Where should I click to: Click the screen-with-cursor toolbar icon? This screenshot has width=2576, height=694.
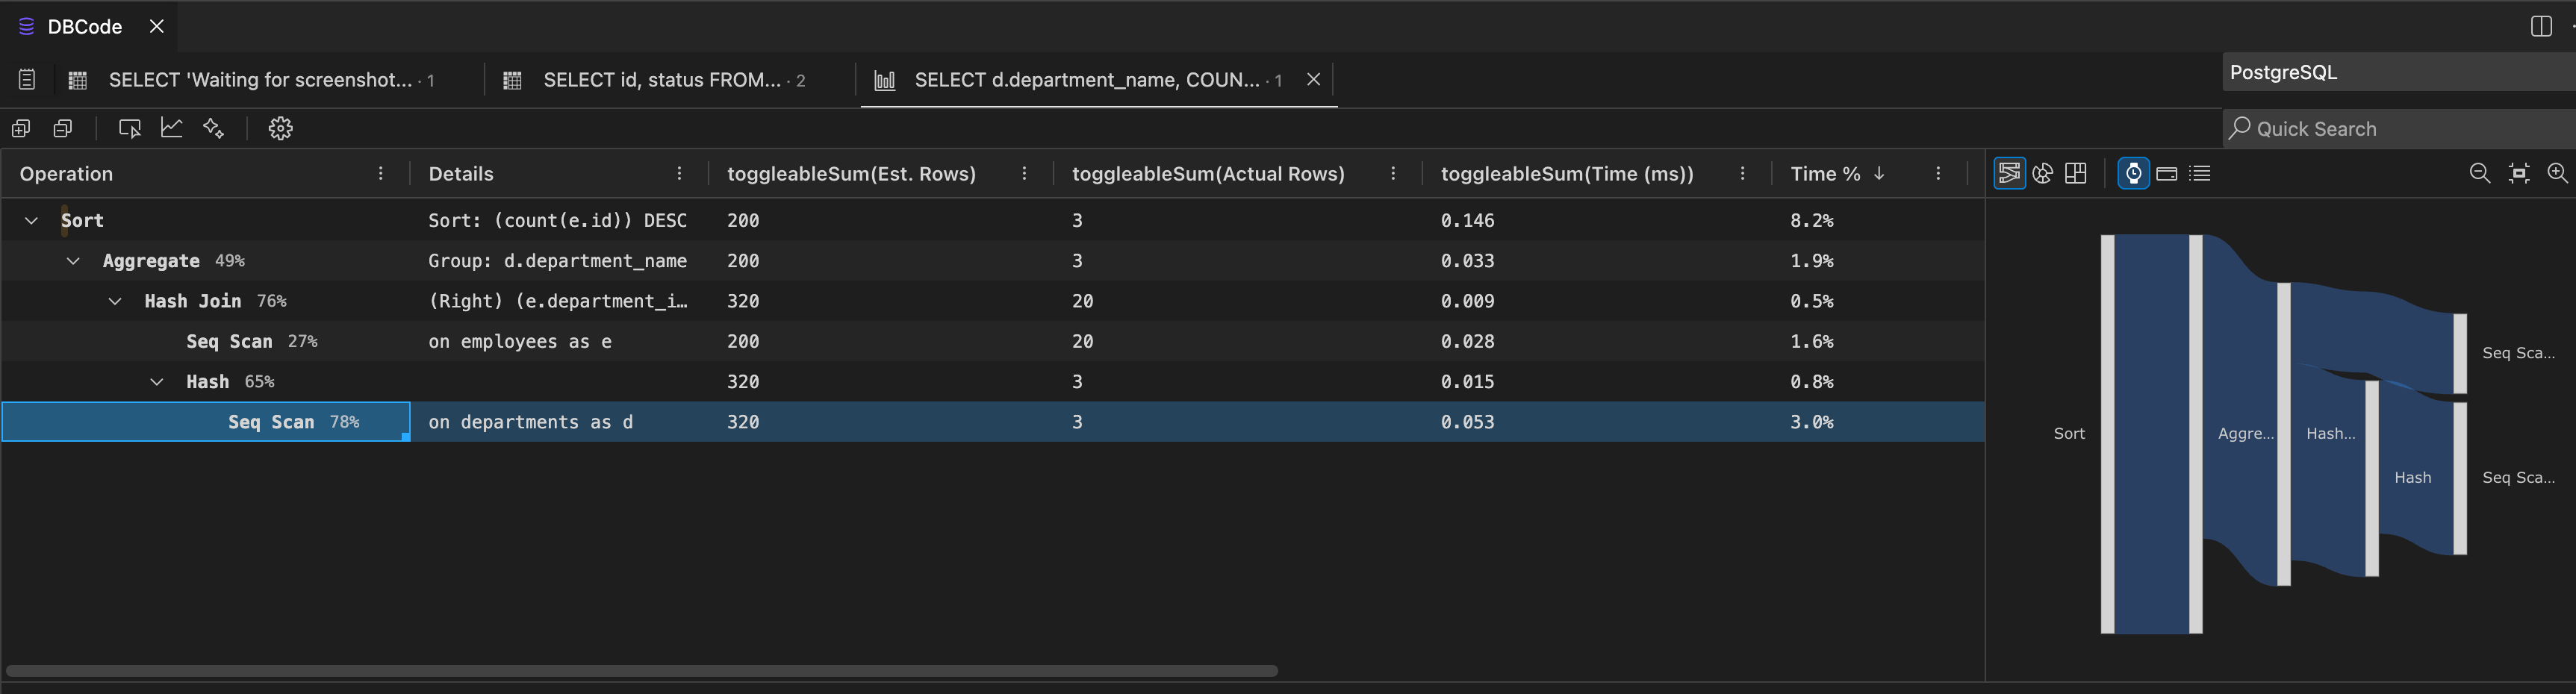[130, 128]
